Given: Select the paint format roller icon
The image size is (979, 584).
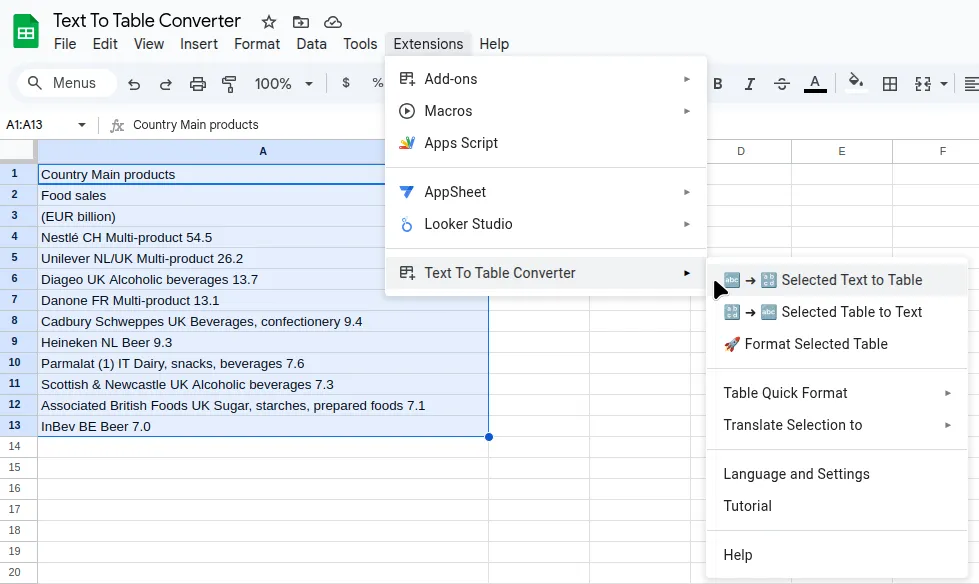Looking at the screenshot, I should point(229,84).
